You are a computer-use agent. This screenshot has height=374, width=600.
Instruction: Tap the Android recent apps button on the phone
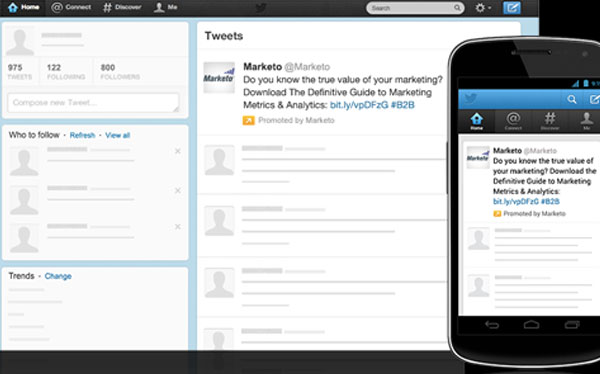point(572,325)
